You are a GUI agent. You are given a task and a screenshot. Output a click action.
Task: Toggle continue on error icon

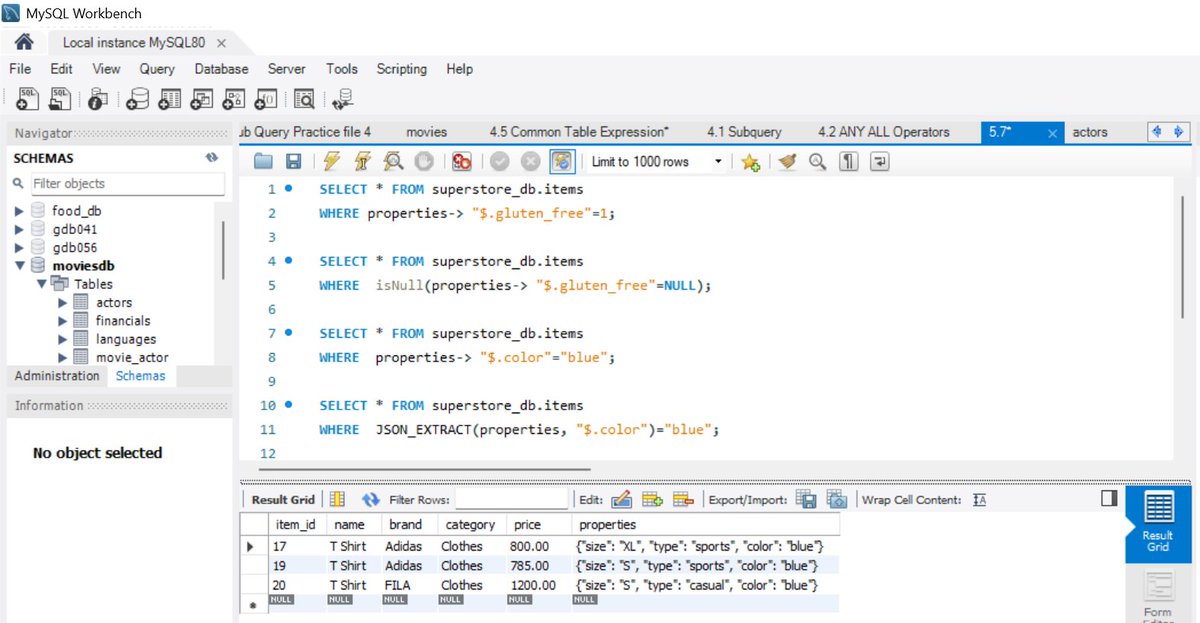click(x=461, y=161)
